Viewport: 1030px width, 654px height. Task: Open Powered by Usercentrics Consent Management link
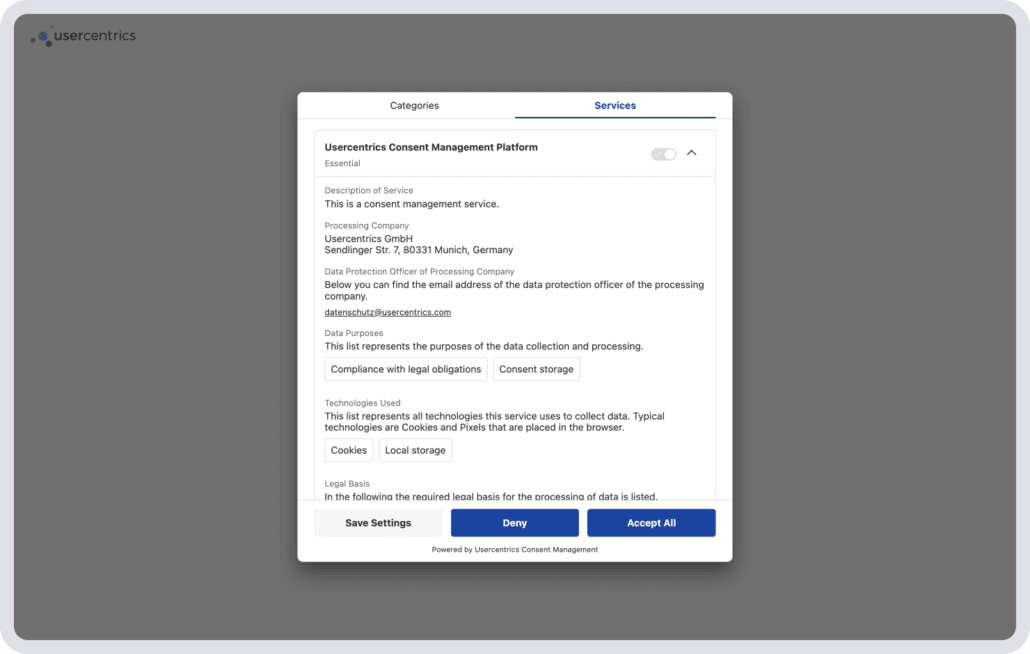[515, 550]
